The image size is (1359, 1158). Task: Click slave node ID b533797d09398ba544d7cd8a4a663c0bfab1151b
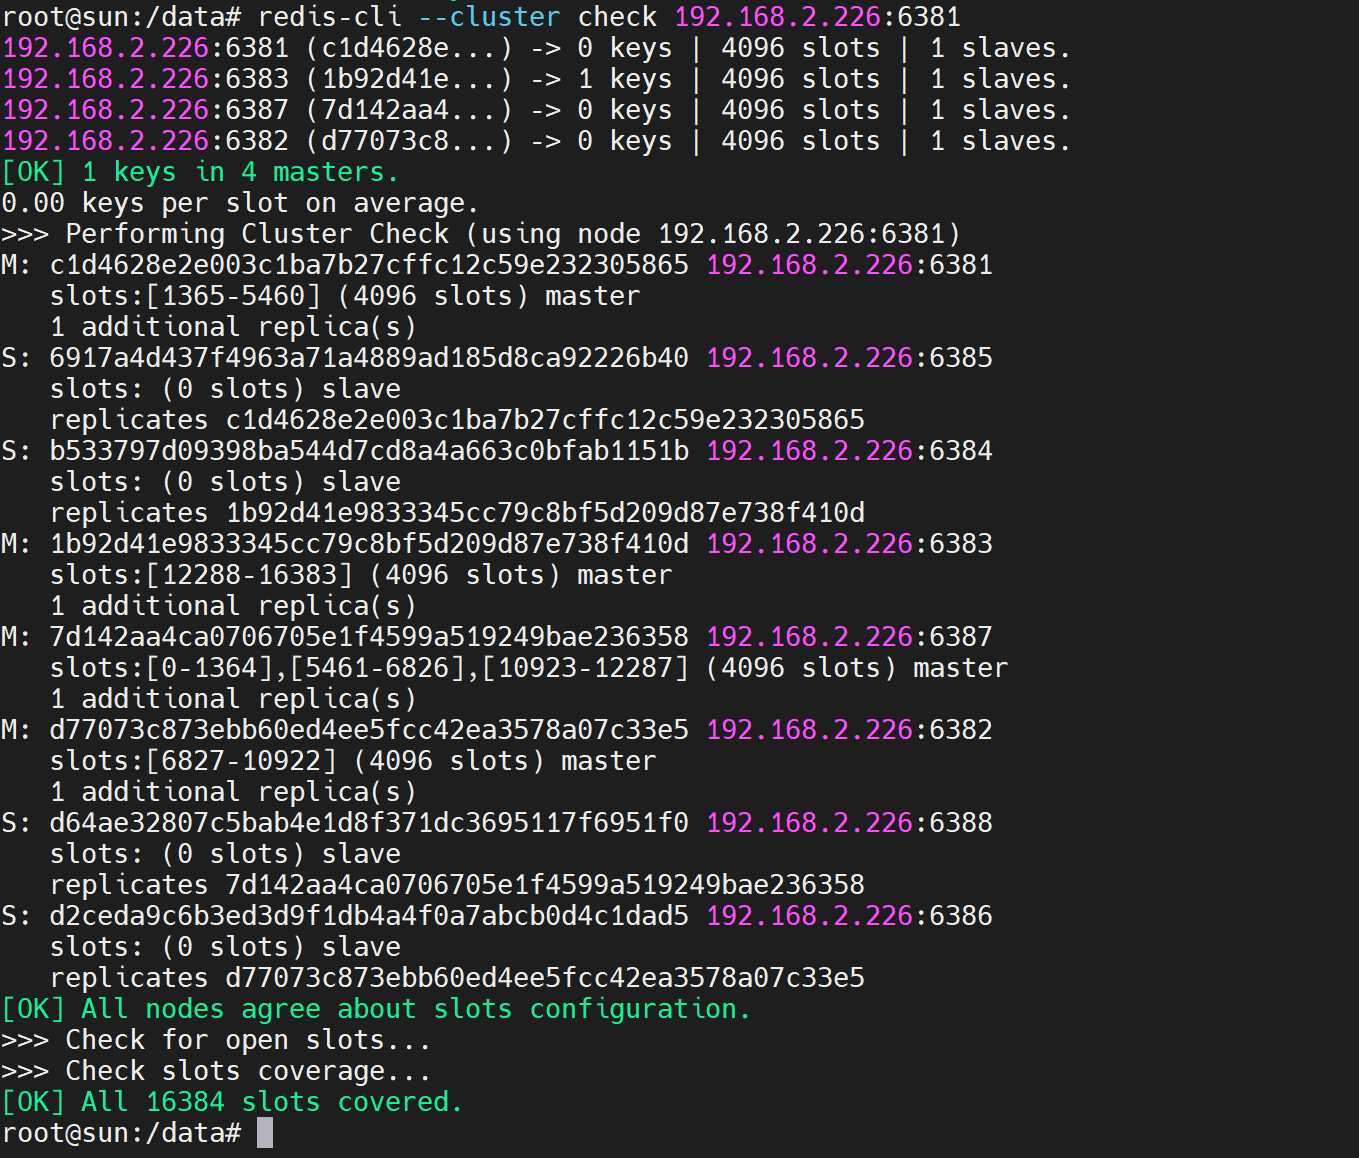tap(369, 451)
